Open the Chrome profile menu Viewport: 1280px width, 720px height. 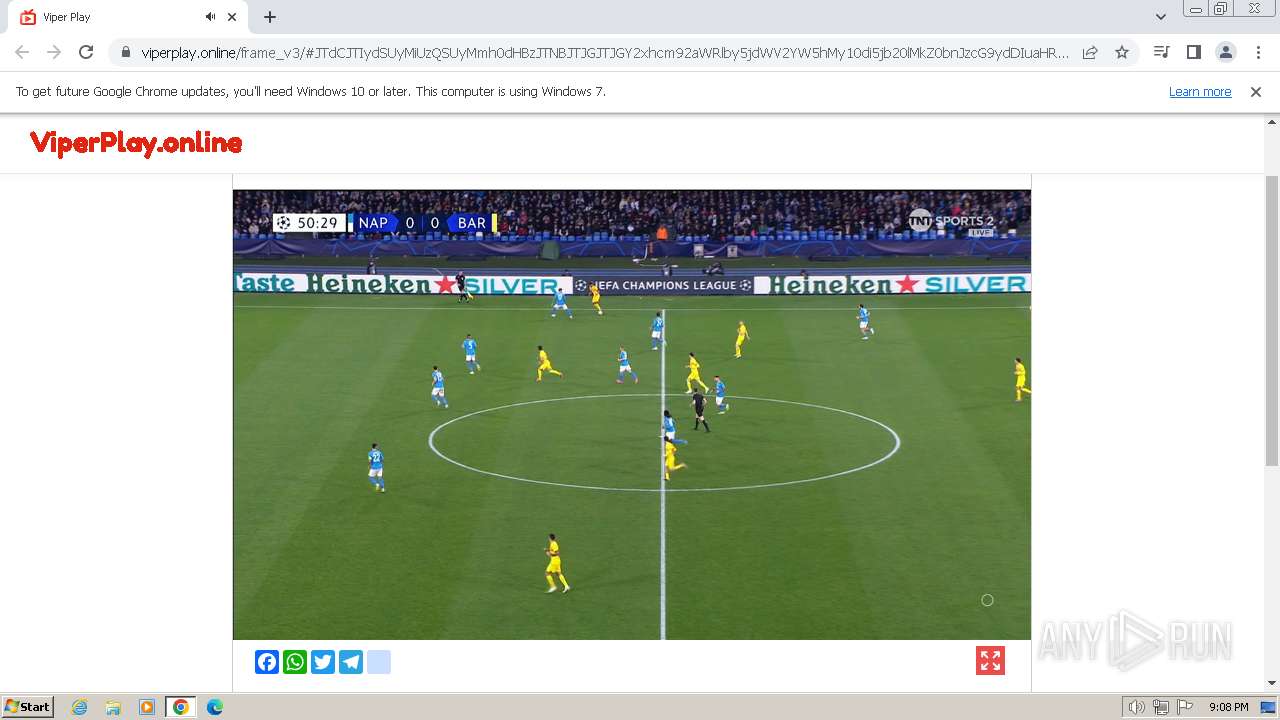click(1225, 52)
